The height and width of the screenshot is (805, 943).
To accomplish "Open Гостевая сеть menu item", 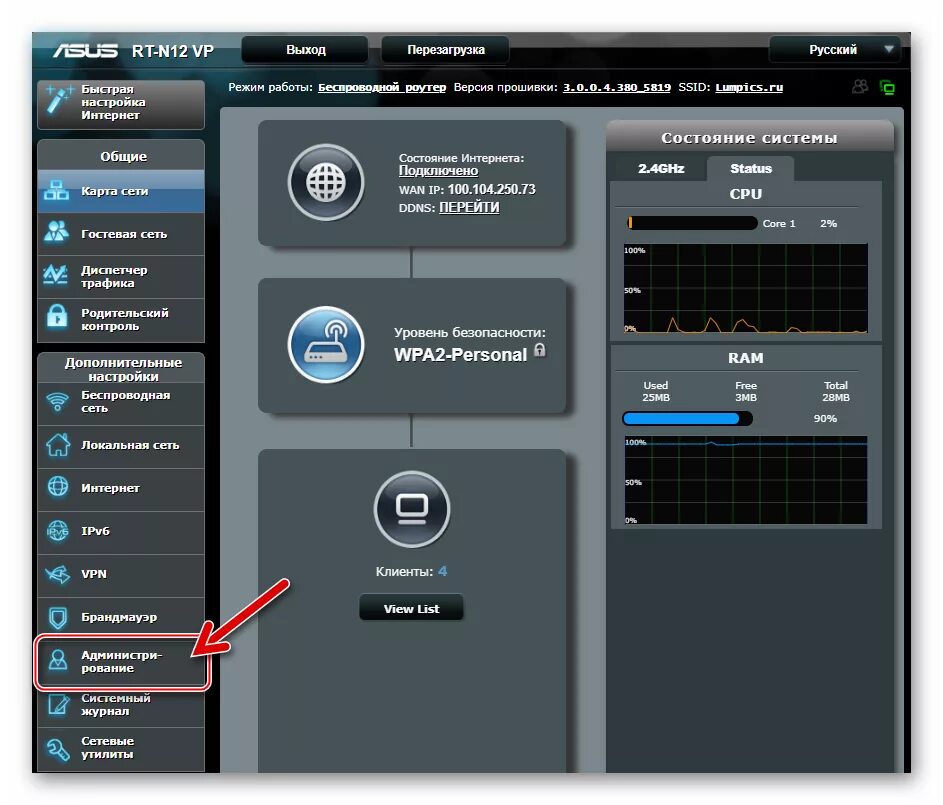I will [x=121, y=234].
